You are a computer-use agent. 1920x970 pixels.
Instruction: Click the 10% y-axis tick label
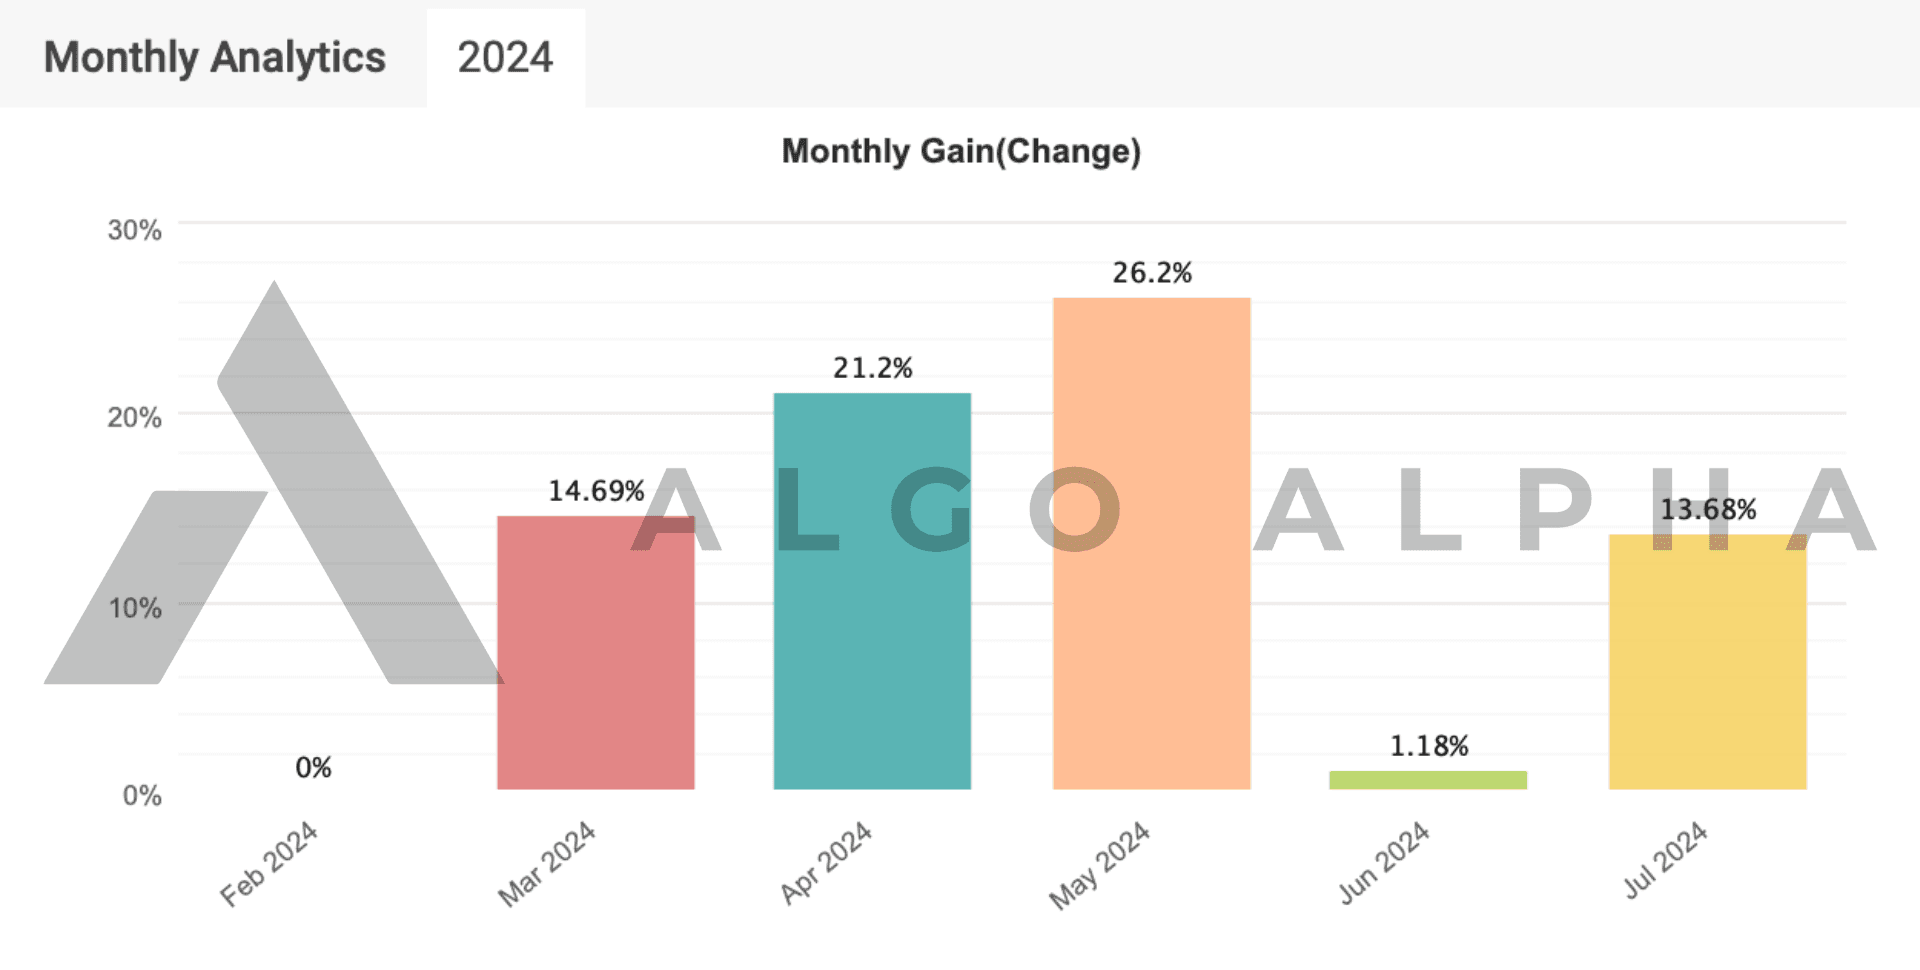pyautogui.click(x=133, y=607)
